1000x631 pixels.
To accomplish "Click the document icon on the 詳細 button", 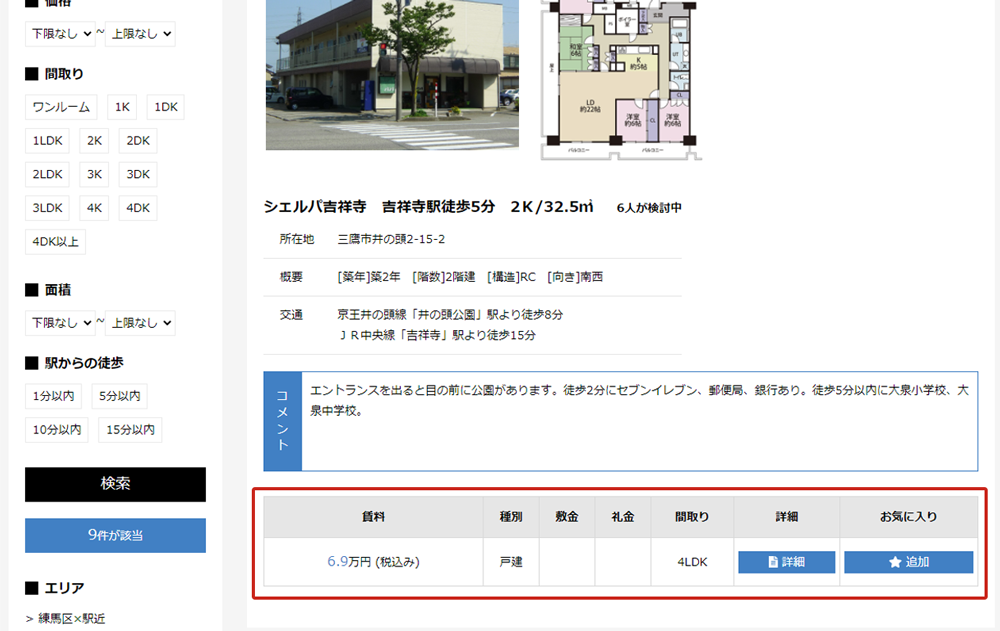I will pyautogui.click(x=773, y=562).
